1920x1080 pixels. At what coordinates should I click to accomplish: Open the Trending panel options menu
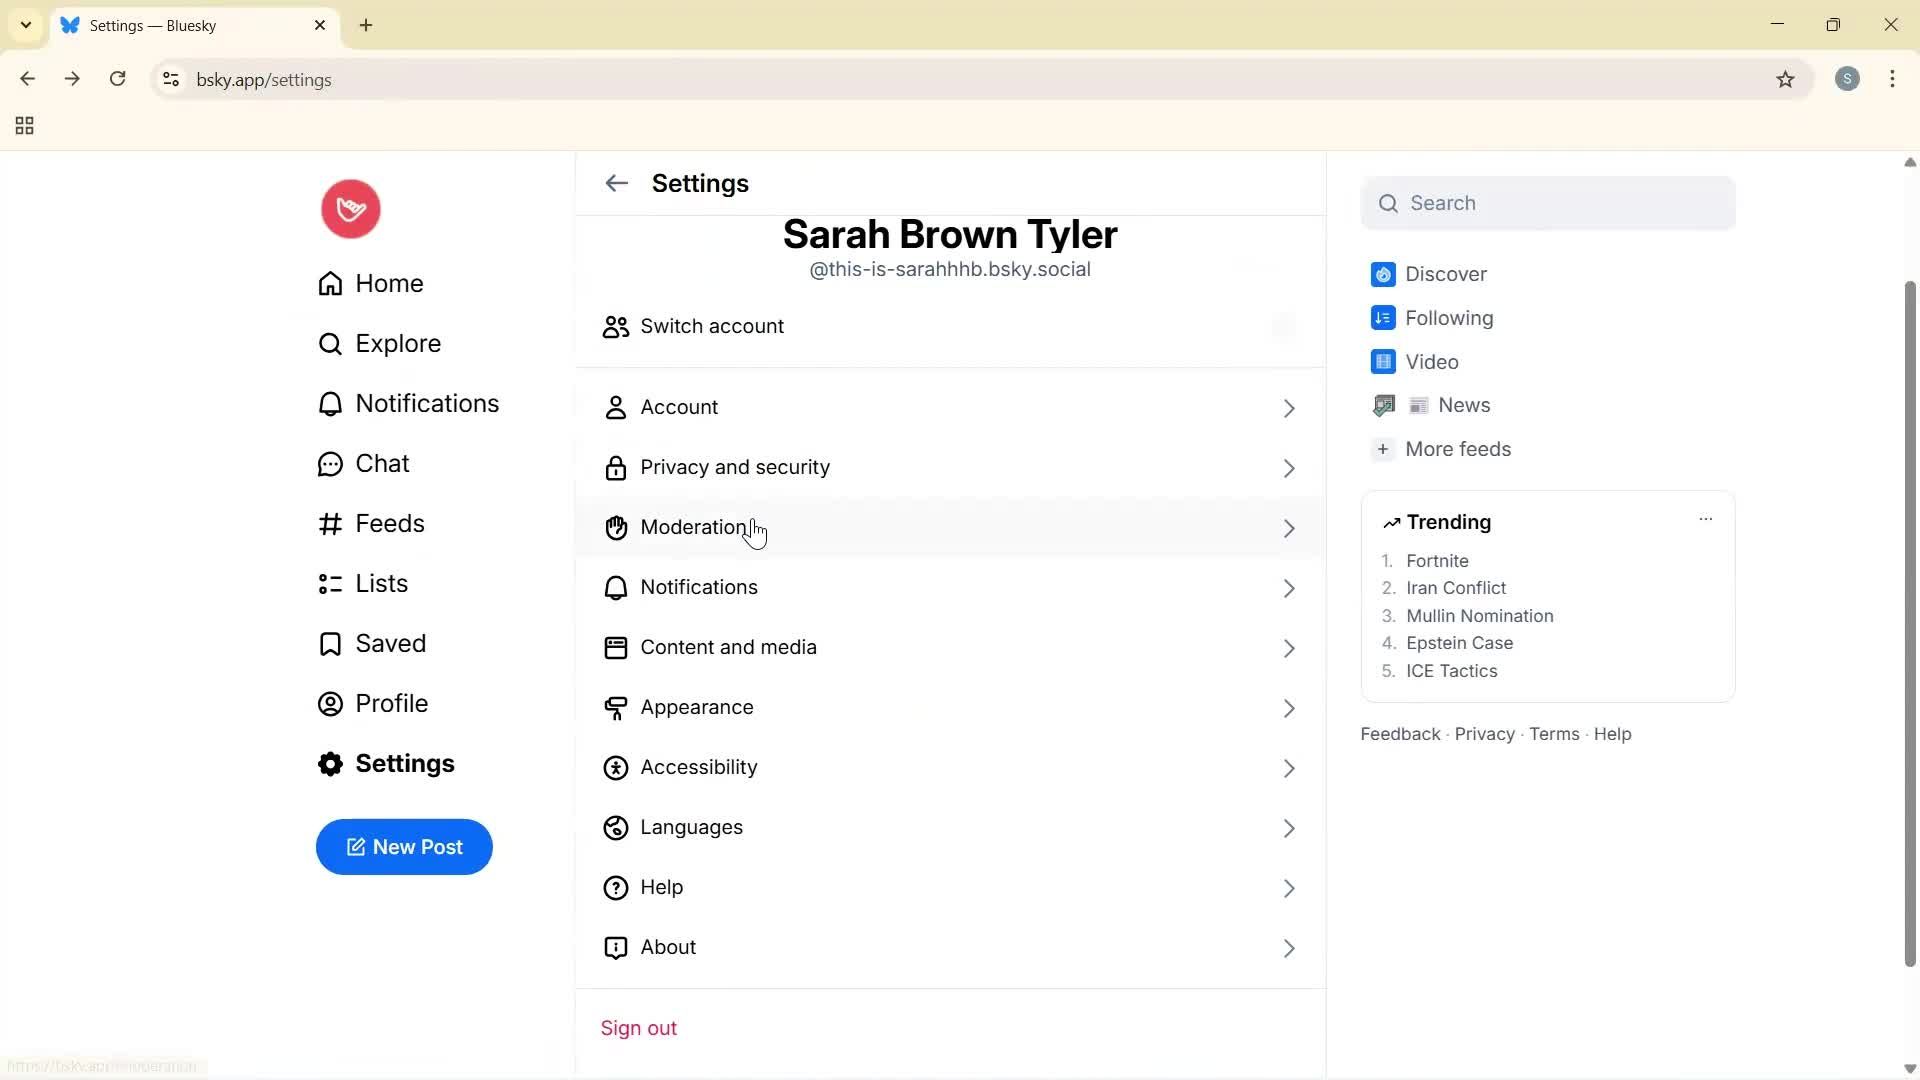point(1705,519)
